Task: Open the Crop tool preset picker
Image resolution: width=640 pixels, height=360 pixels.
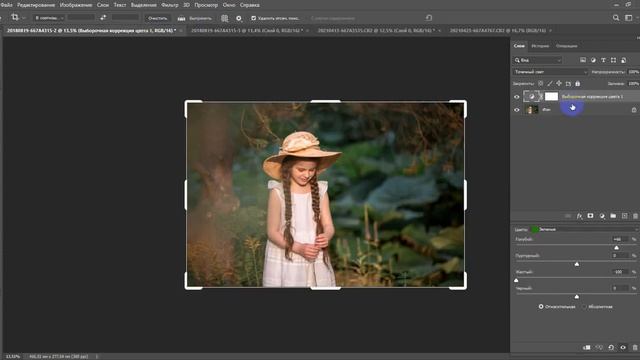Action: (x=17, y=18)
